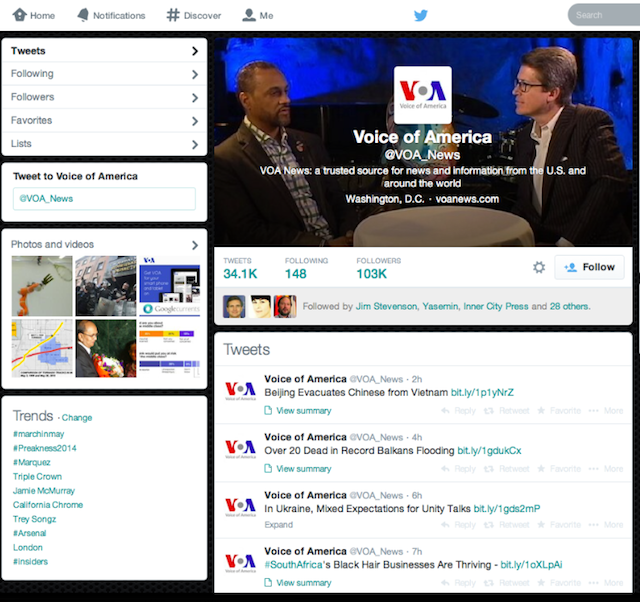Favorite the Ukraine Unity Talks tweet
This screenshot has height=602, width=640.
coord(559,525)
